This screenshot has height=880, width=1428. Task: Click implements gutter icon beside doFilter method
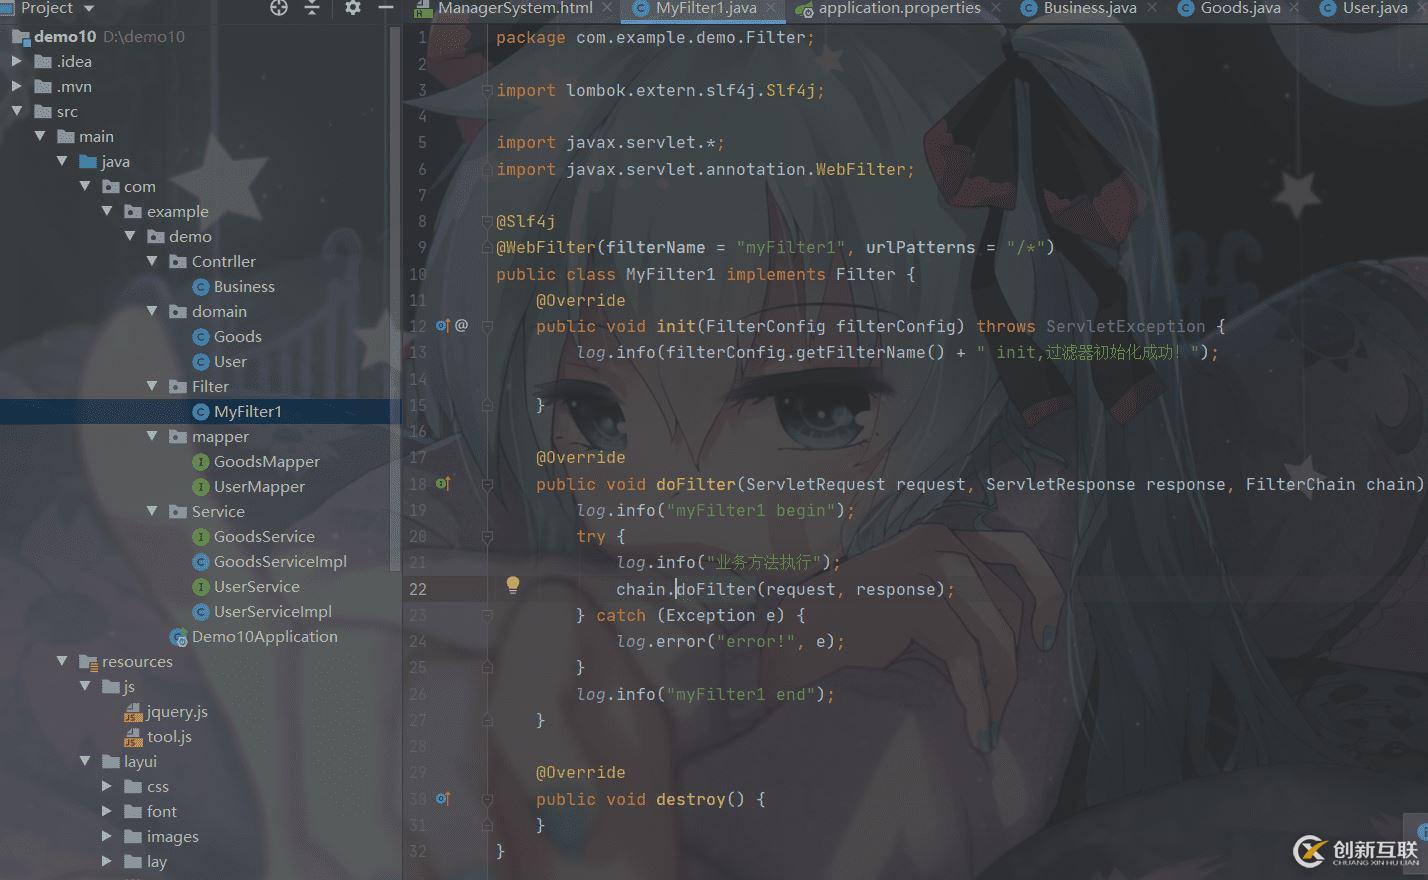(443, 484)
